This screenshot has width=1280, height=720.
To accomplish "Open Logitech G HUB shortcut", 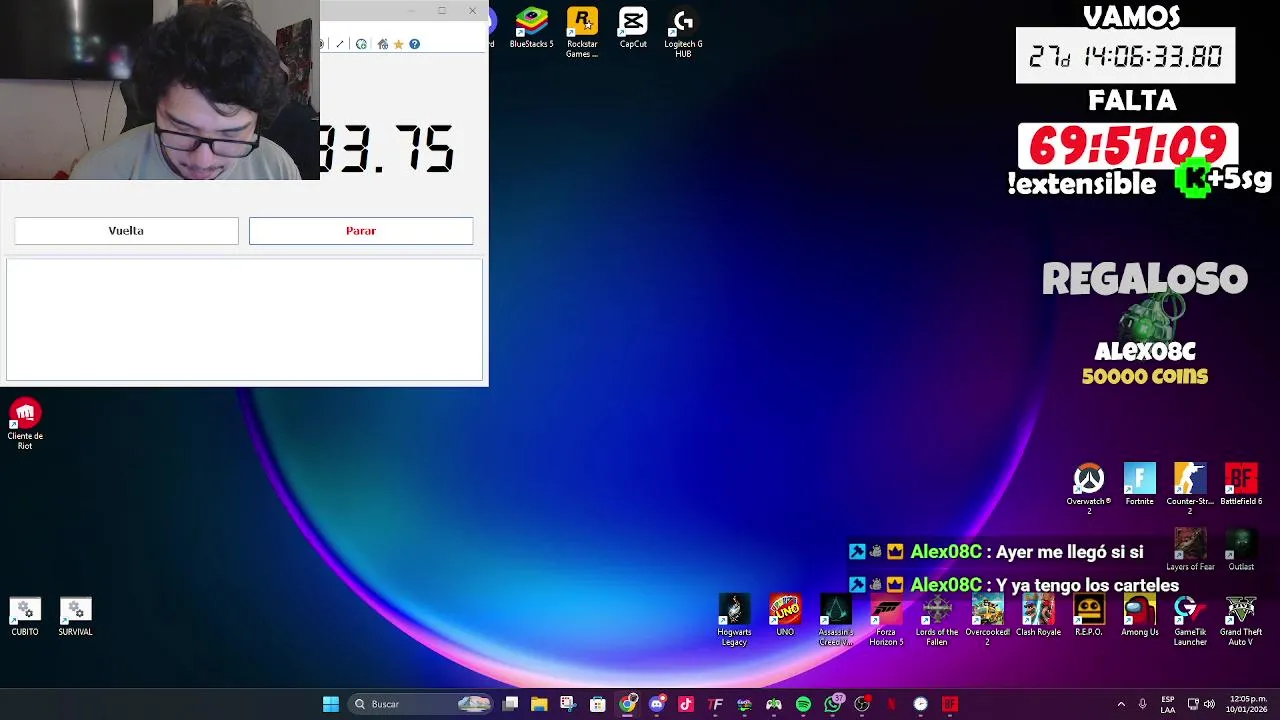I will 683,33.
